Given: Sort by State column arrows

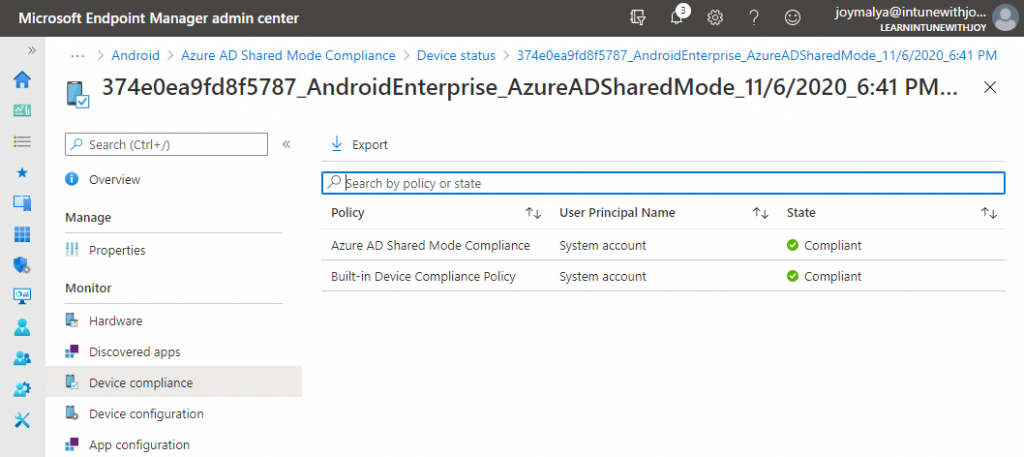Looking at the screenshot, I should click(989, 213).
